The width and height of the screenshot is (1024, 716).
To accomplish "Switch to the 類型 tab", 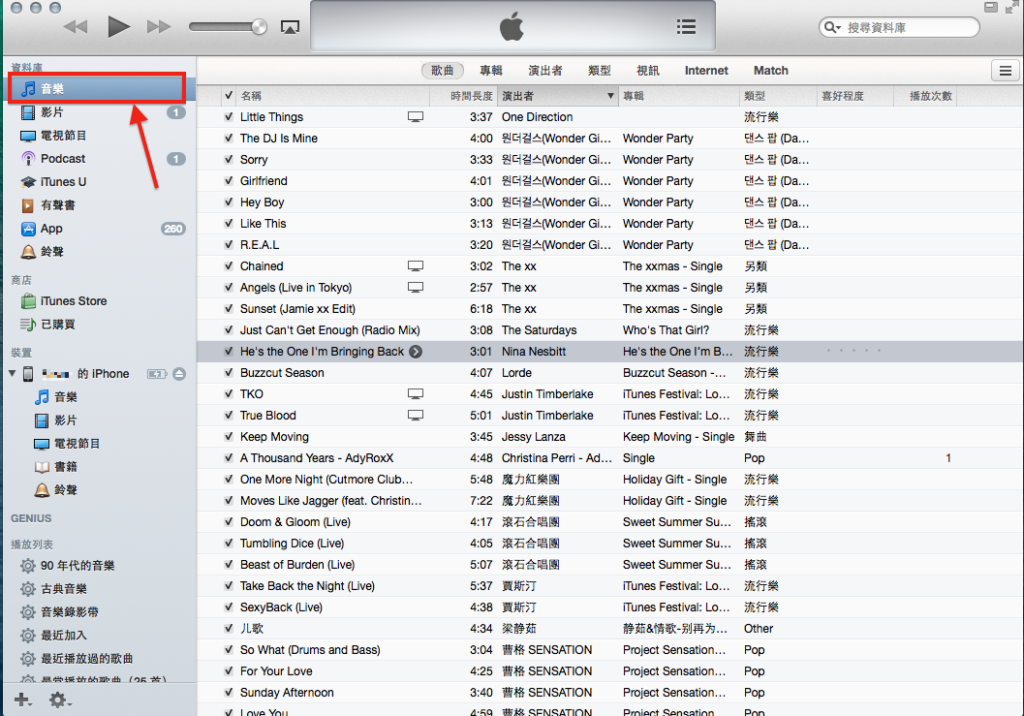I will pos(600,71).
